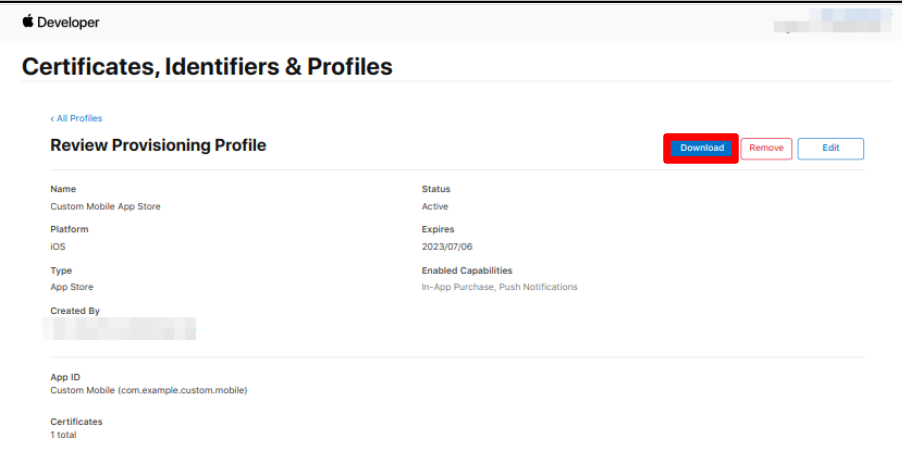Screen dimensions: 902x460
Task: Click the Active status value
Action: pos(435,206)
